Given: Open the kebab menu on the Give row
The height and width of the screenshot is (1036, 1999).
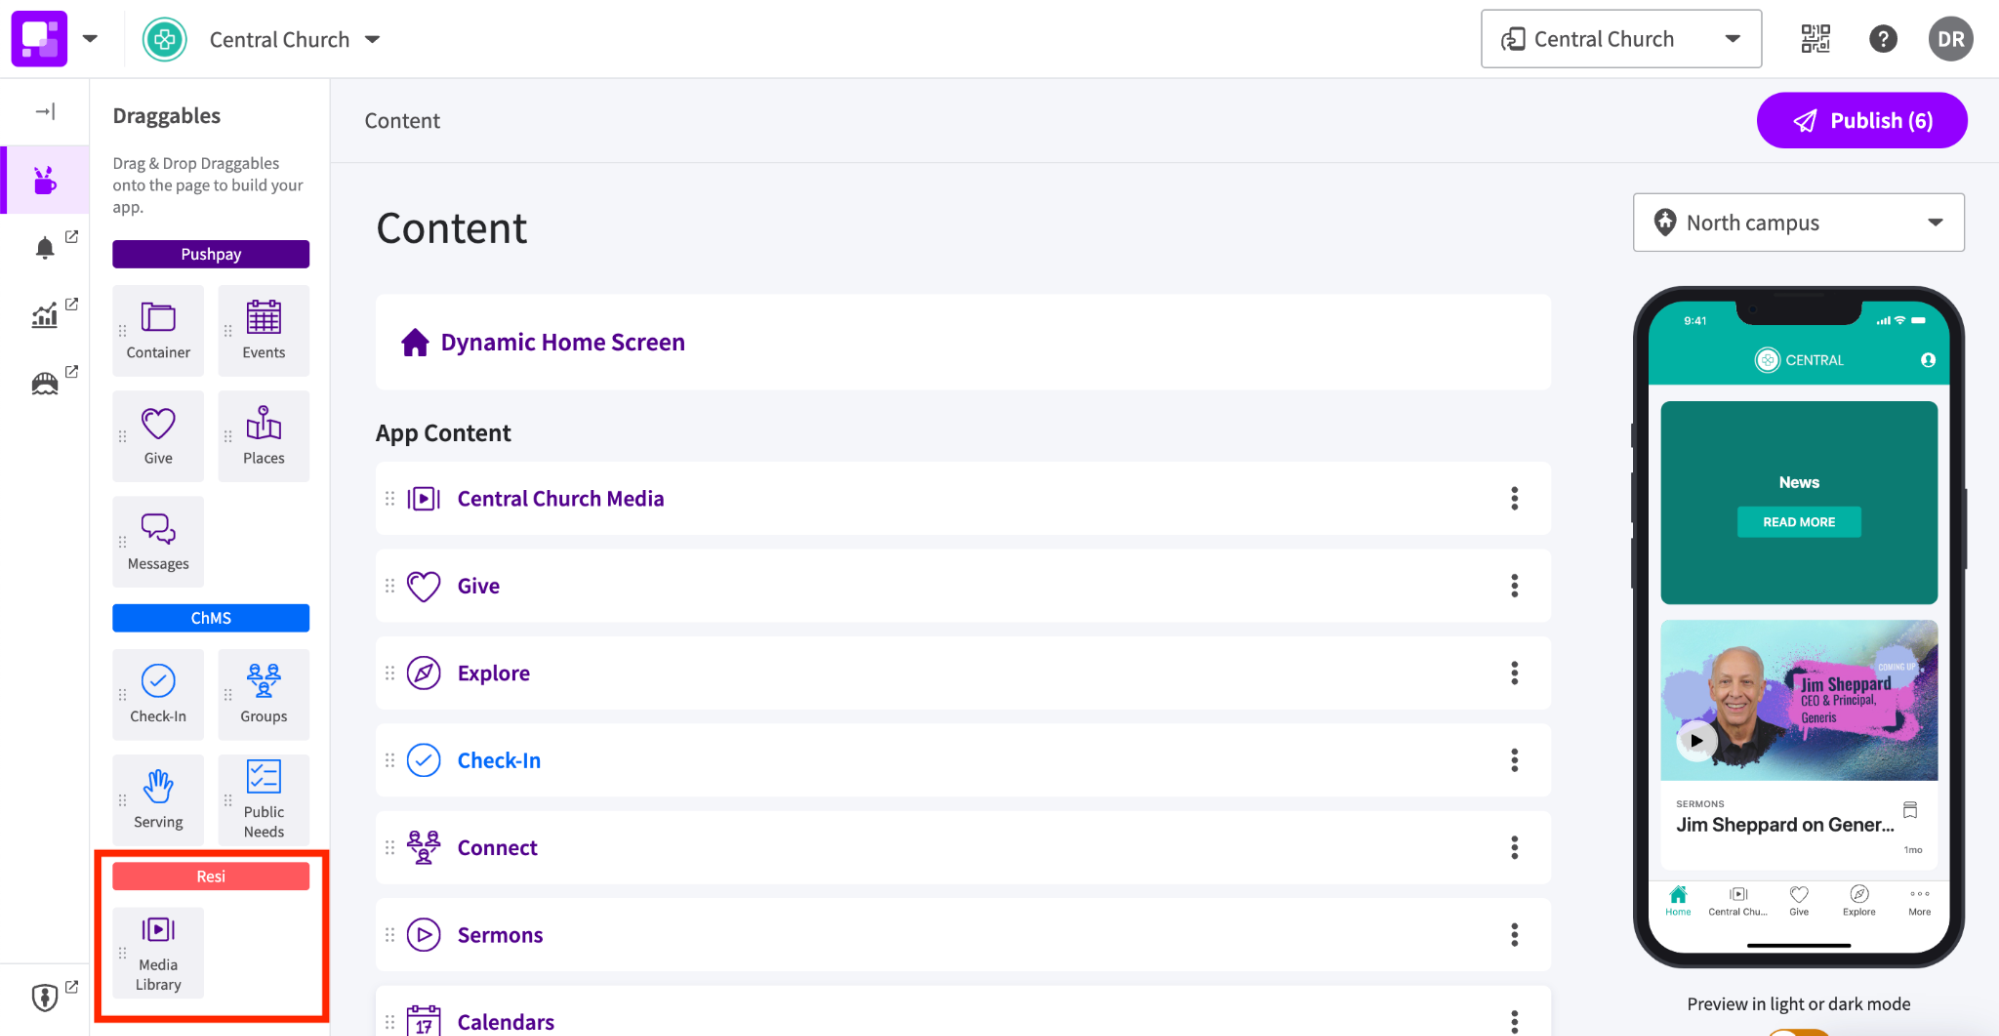Looking at the screenshot, I should point(1515,586).
